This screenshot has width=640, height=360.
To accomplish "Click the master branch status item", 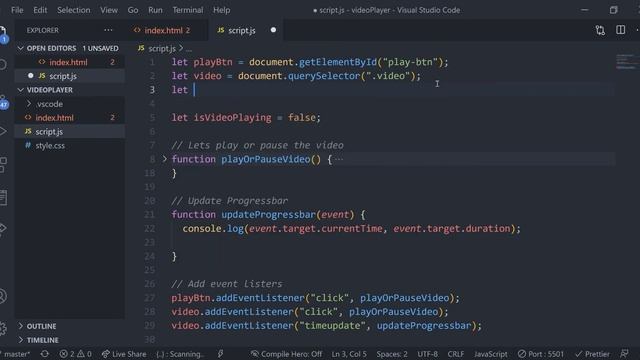I will [16, 353].
